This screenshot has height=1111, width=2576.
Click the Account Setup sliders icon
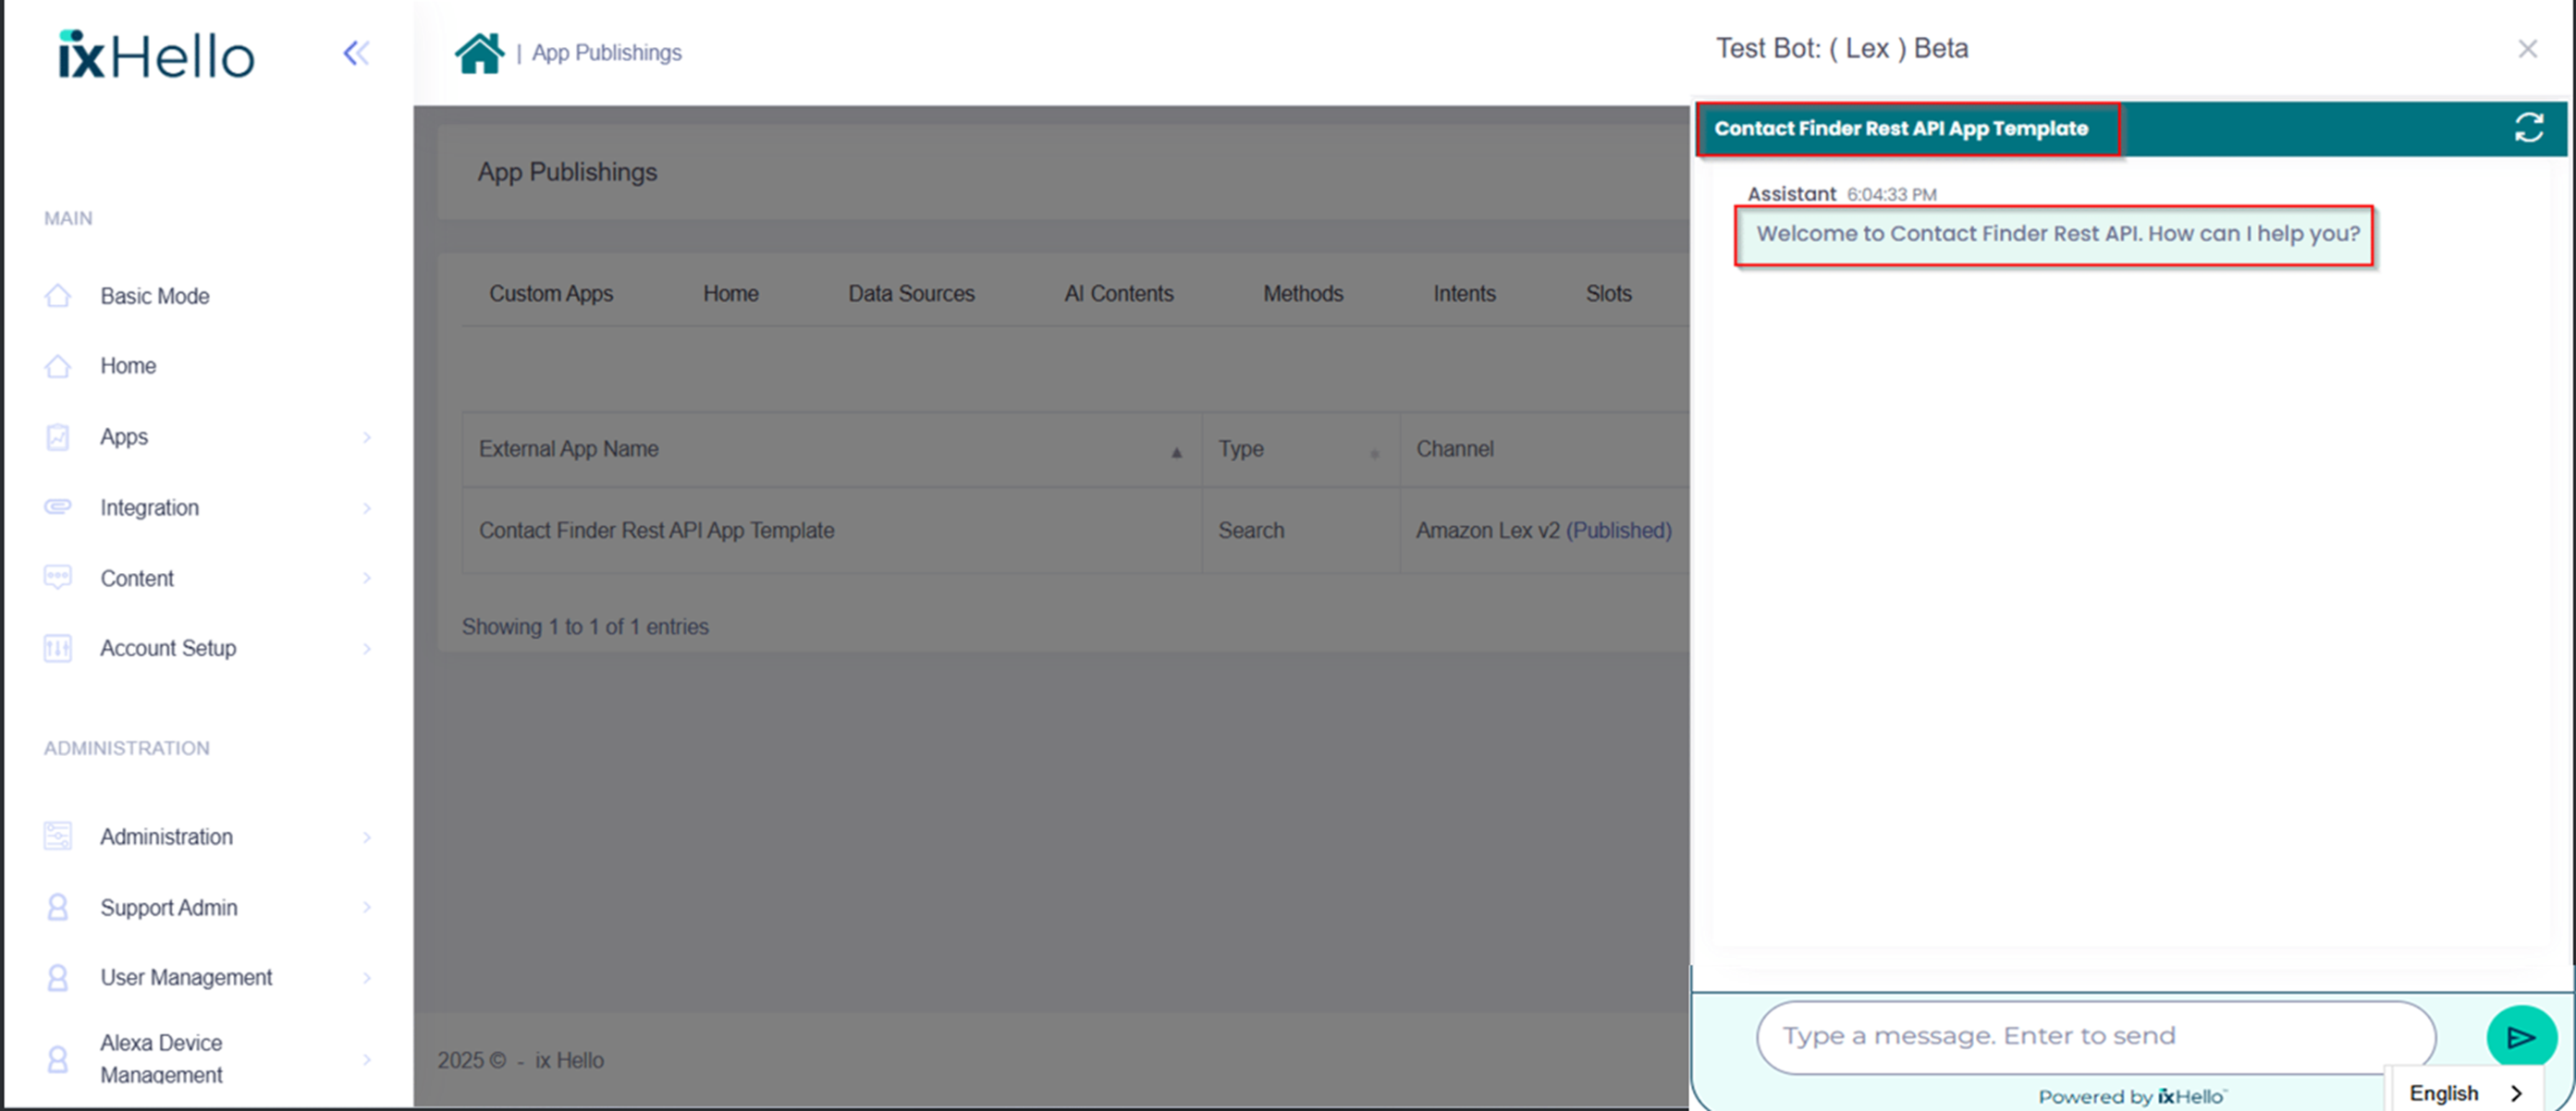(58, 648)
